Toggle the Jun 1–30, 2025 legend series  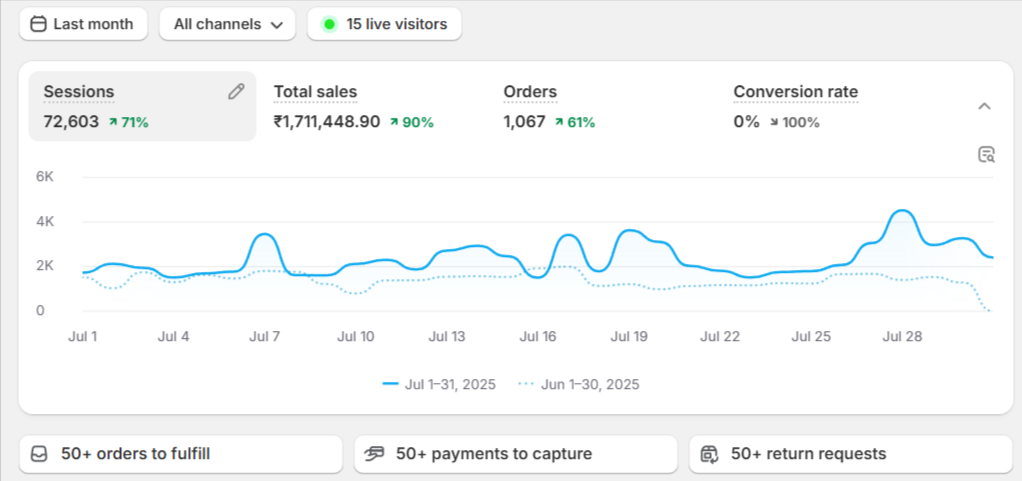click(x=580, y=384)
